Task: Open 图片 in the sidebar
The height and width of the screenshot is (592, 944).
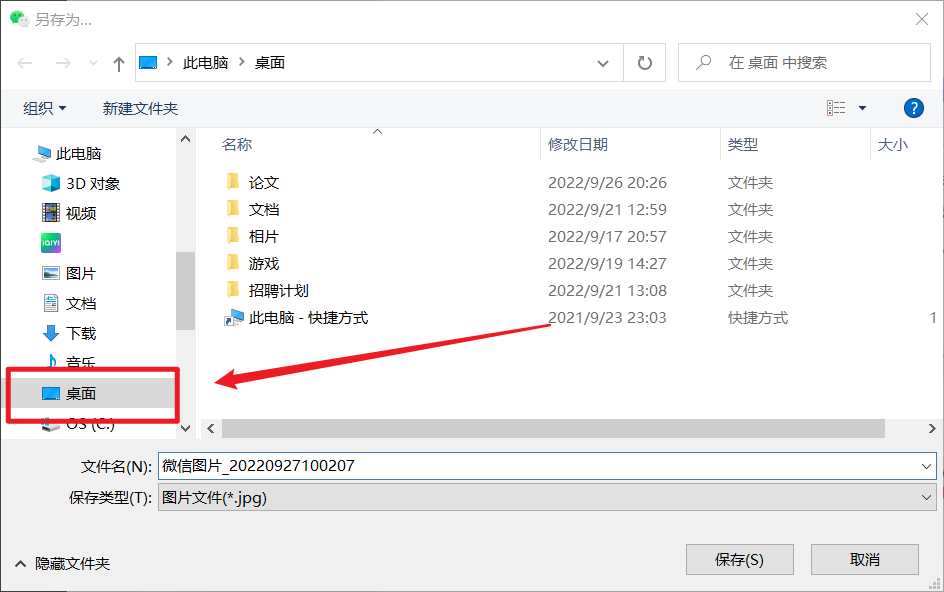Action: pos(81,273)
